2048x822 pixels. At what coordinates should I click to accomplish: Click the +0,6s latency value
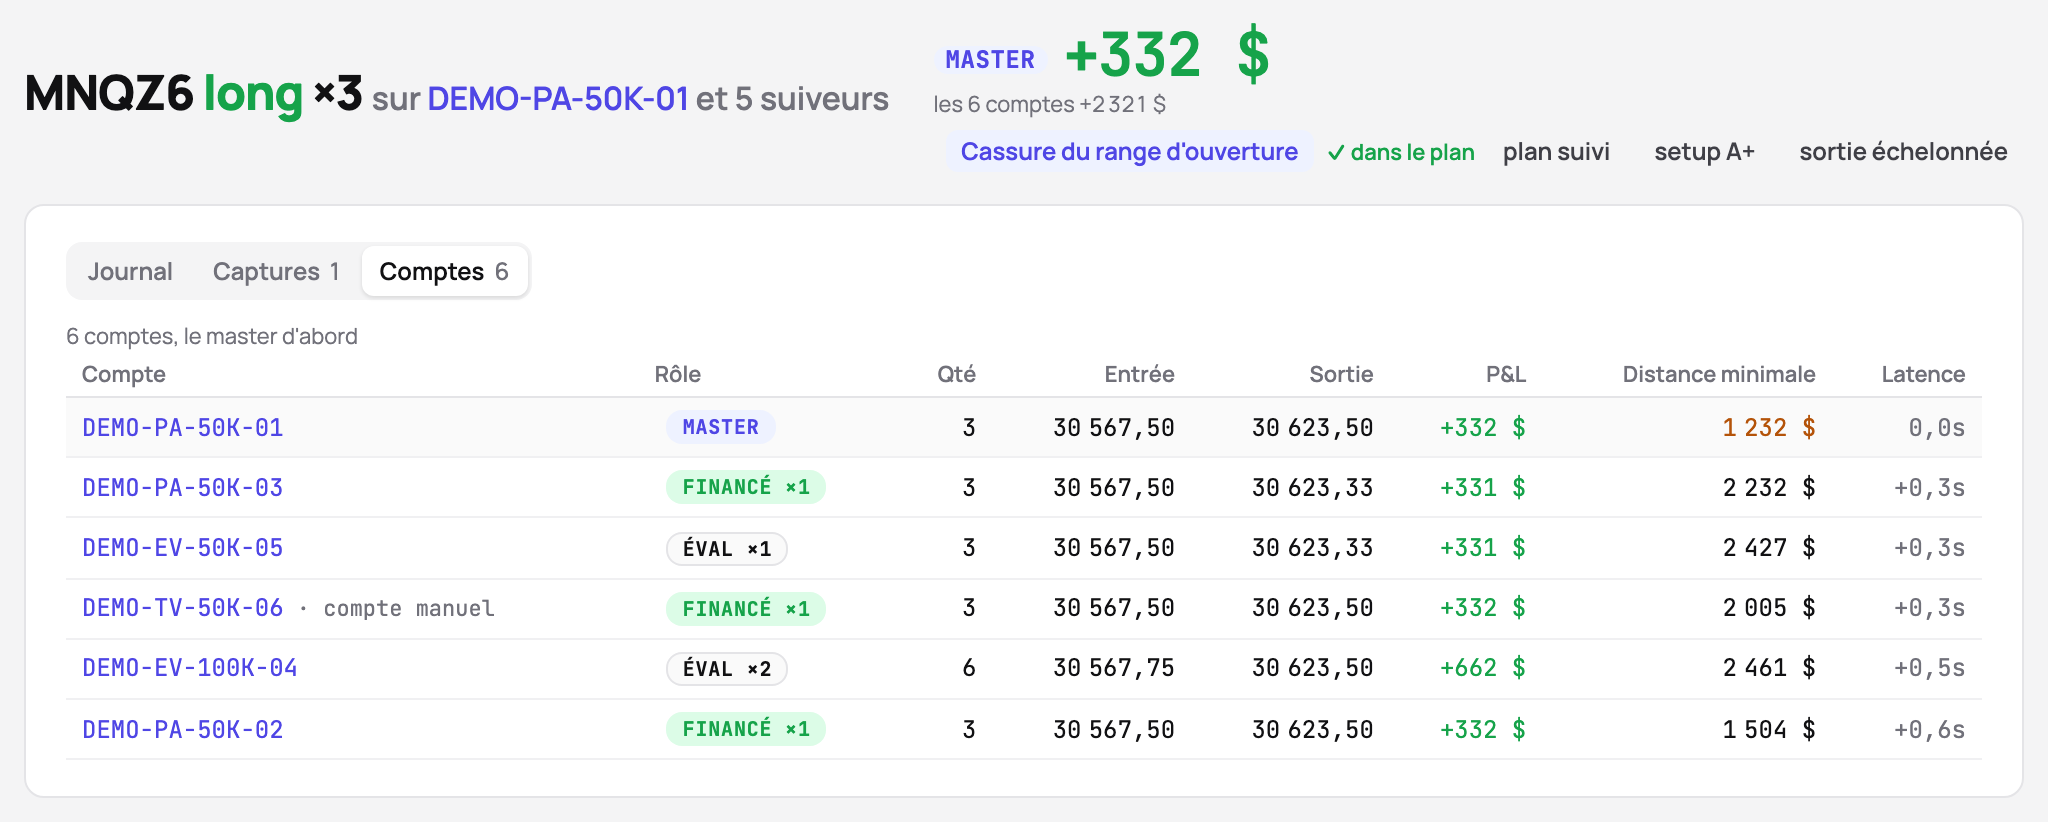pos(1930,730)
